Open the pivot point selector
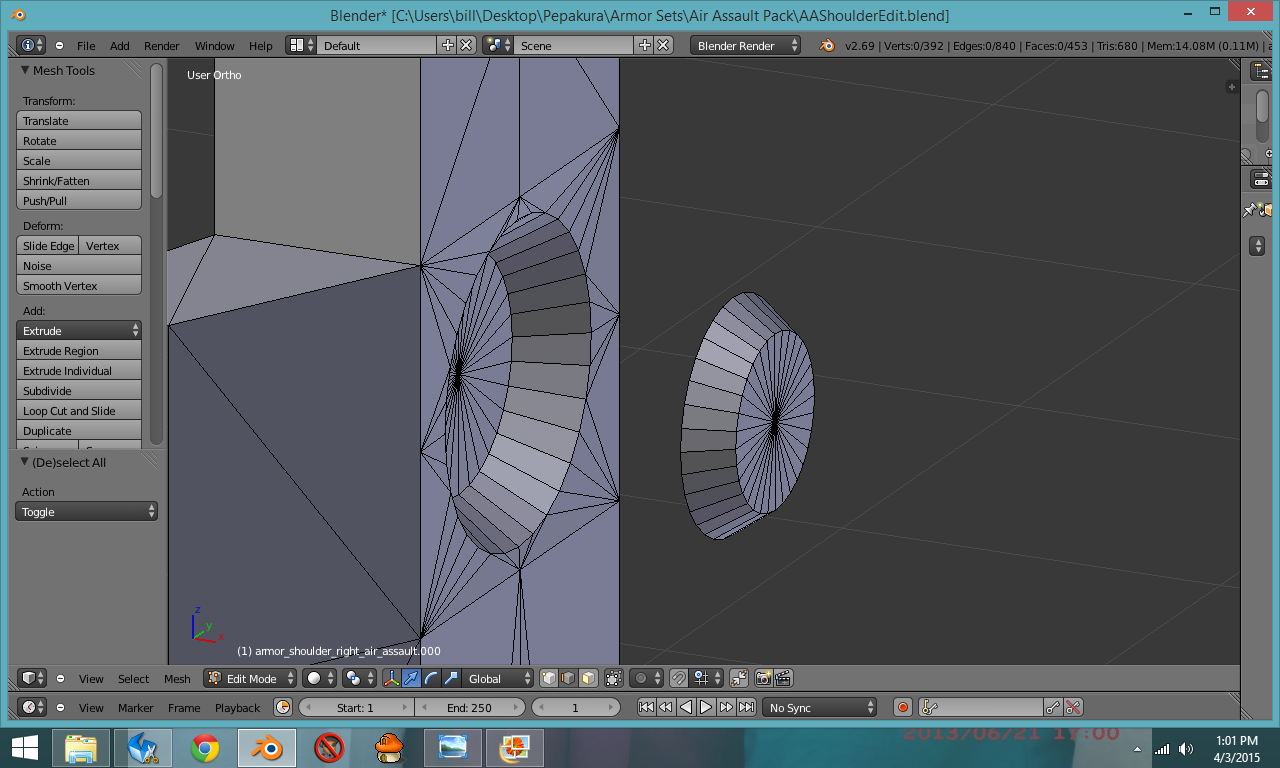This screenshot has width=1280, height=768. coord(357,678)
